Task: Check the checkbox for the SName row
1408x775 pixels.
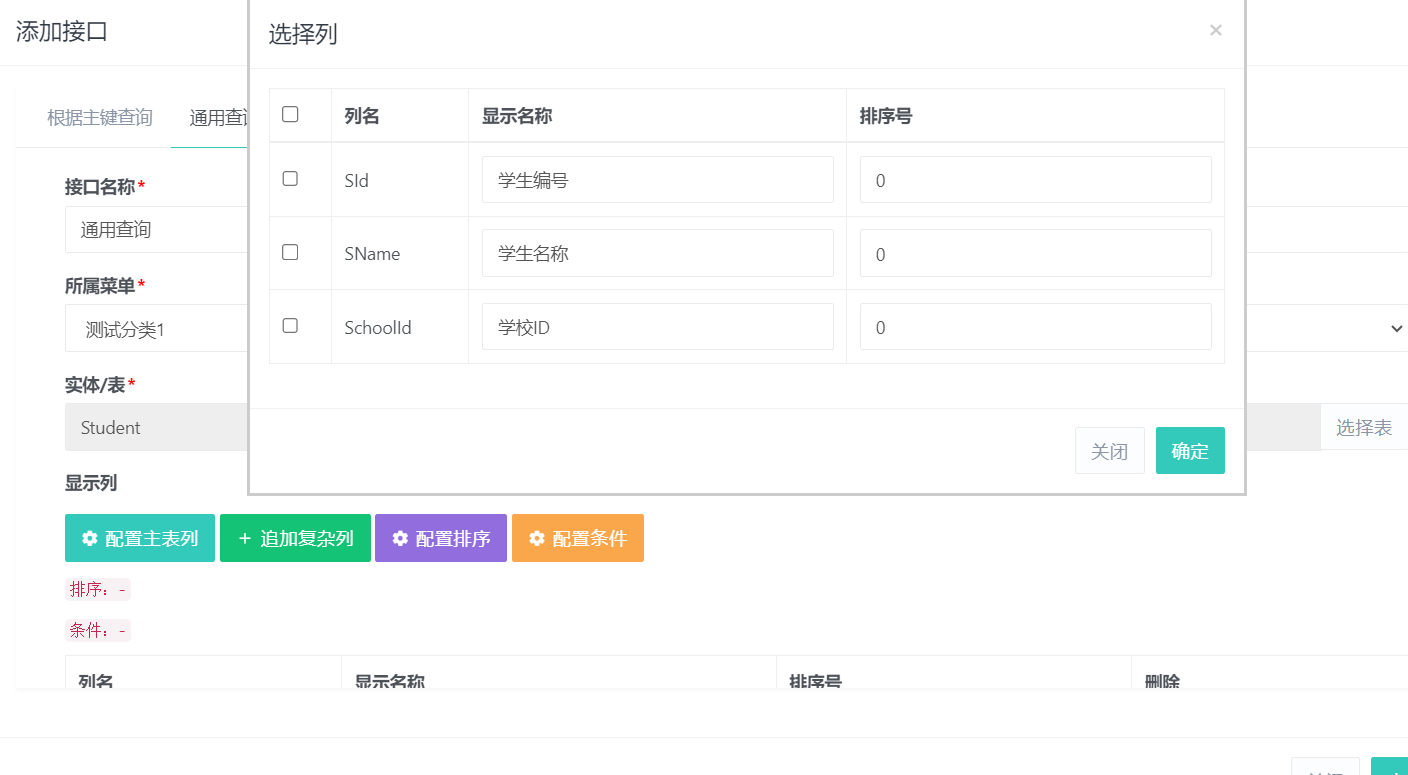Action: pos(288,252)
